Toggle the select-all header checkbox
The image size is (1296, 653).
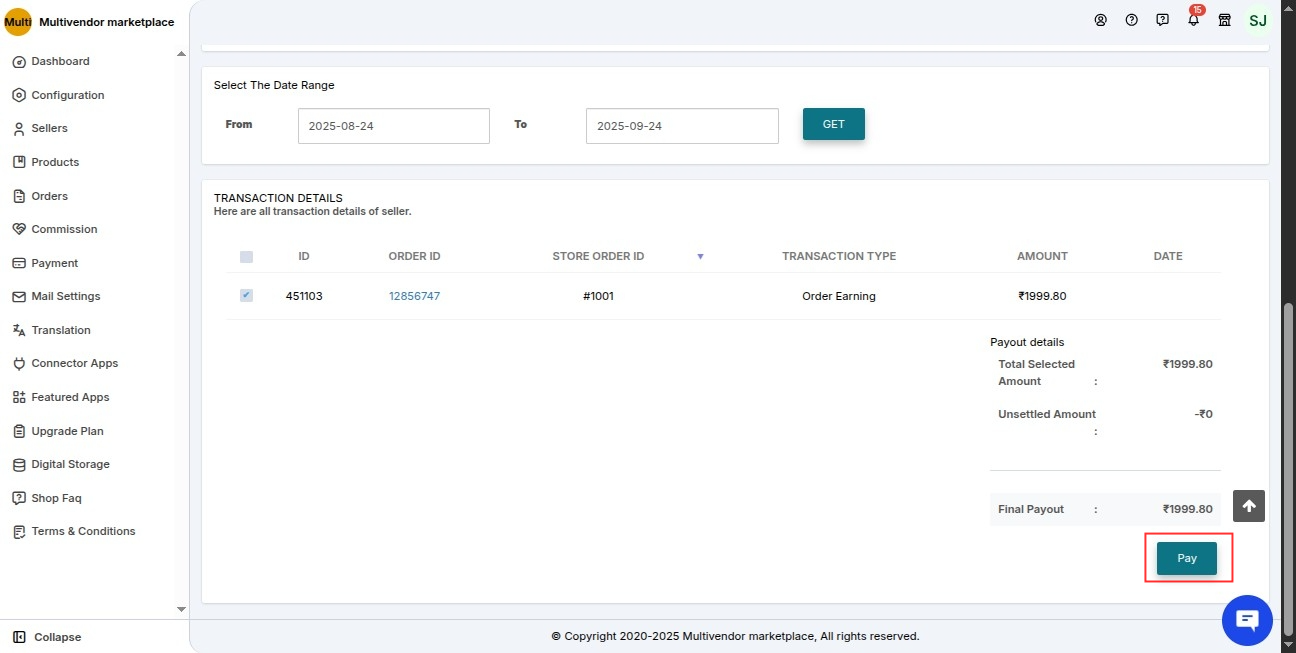pyautogui.click(x=246, y=257)
